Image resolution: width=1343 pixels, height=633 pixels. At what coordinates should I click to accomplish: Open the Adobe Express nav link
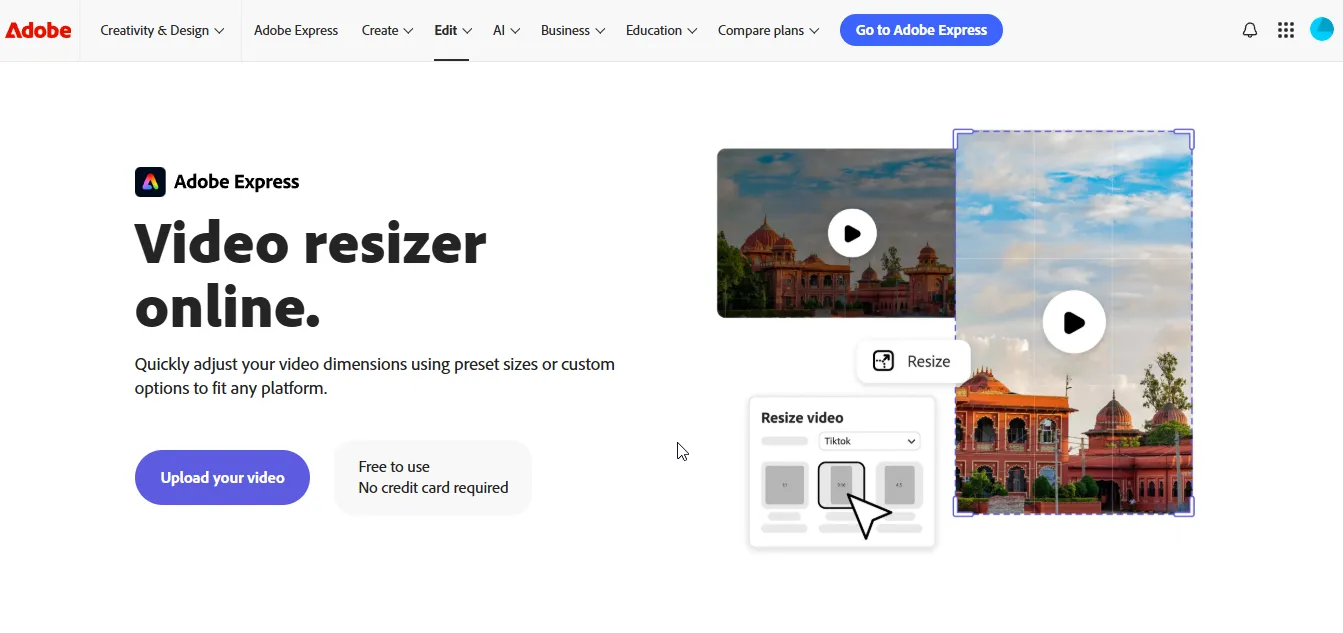(x=296, y=30)
